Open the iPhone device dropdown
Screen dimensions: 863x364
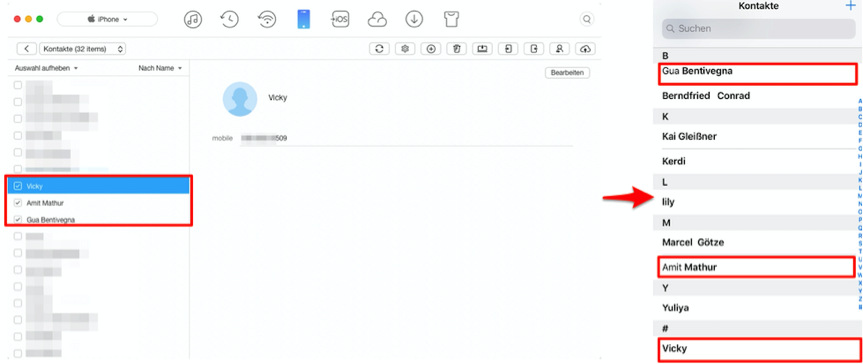[107, 19]
